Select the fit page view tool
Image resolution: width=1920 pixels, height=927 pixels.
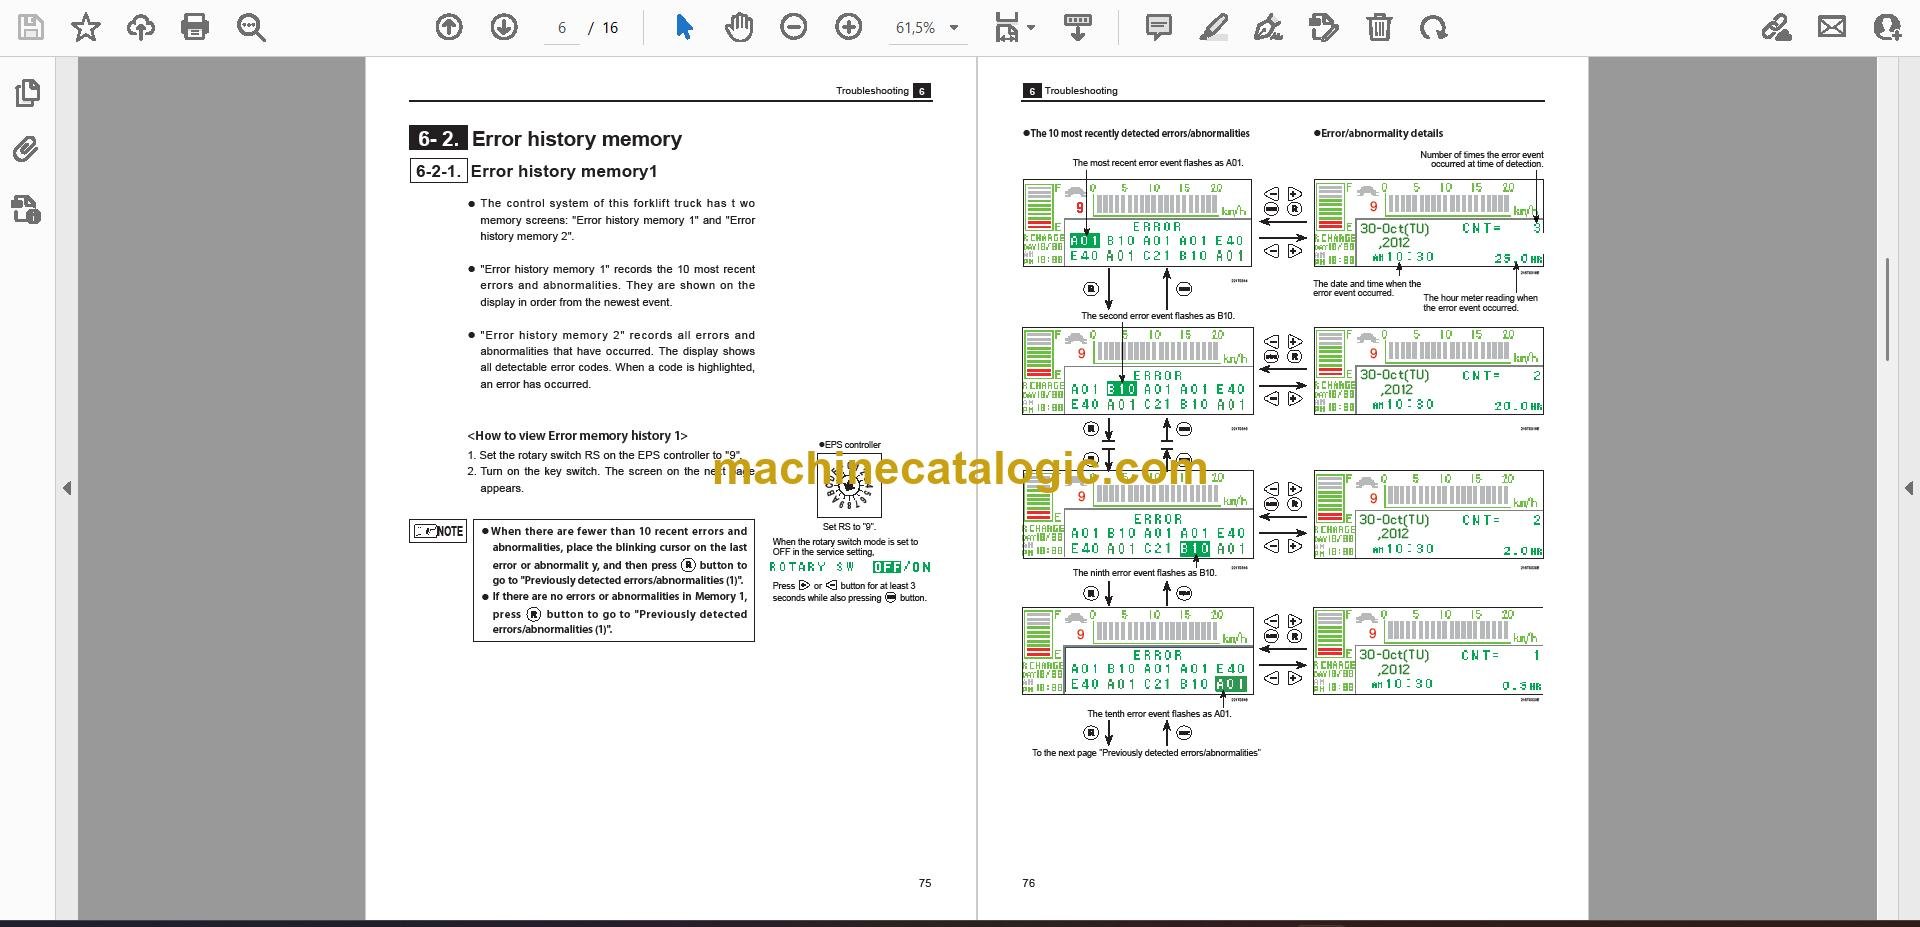pyautogui.click(x=1006, y=27)
